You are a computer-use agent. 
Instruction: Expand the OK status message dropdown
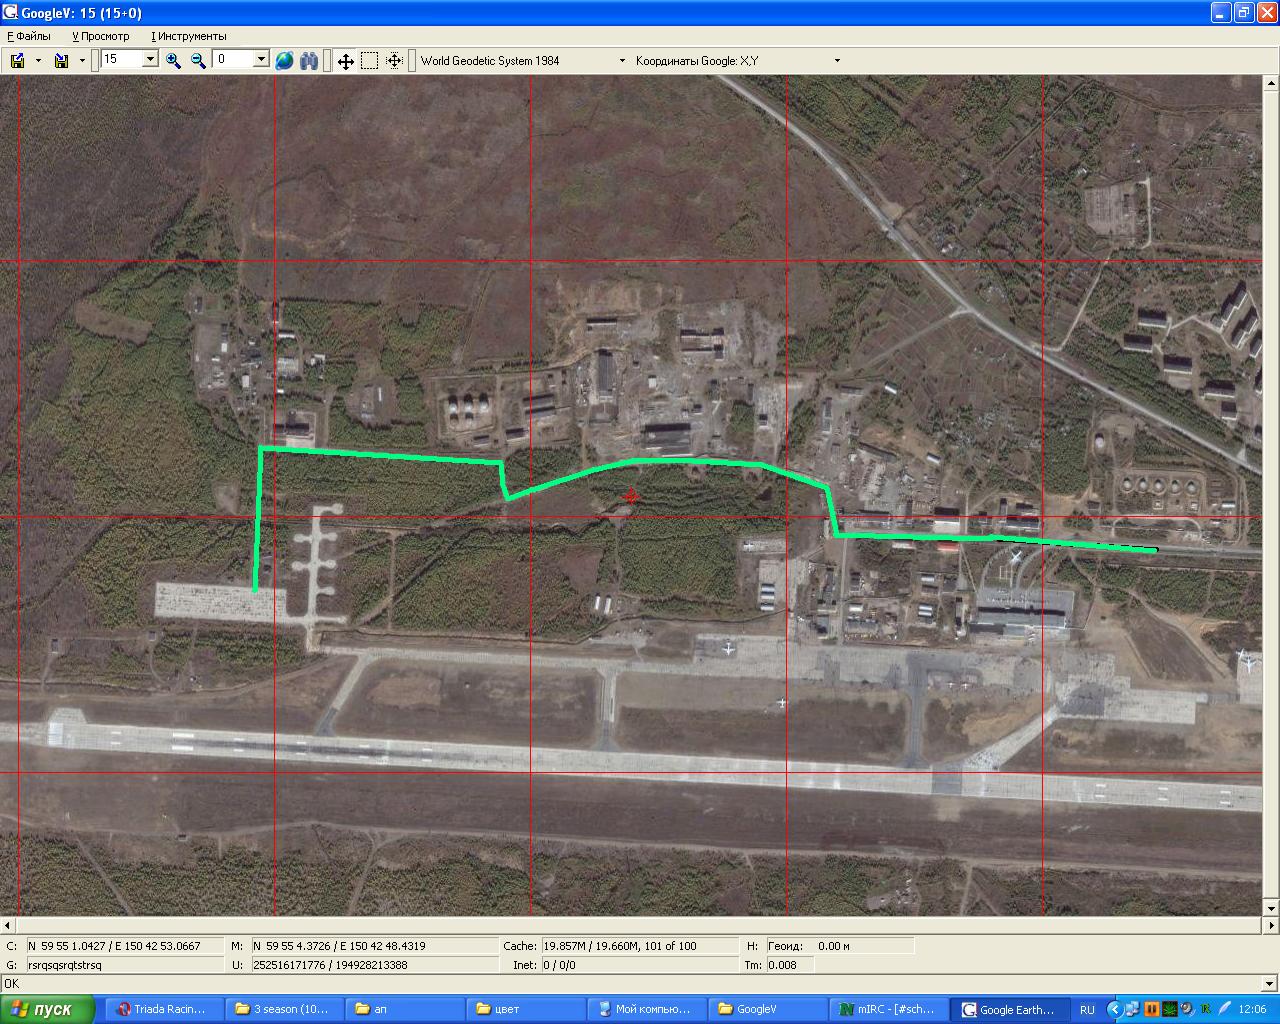click(1270, 984)
